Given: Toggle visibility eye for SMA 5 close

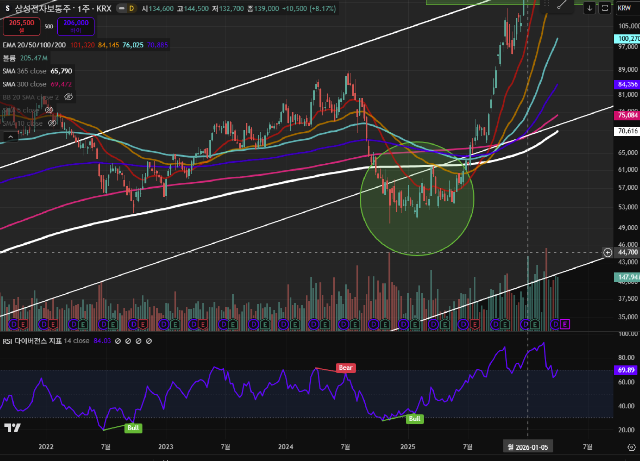Looking at the screenshot, I should point(49,110).
